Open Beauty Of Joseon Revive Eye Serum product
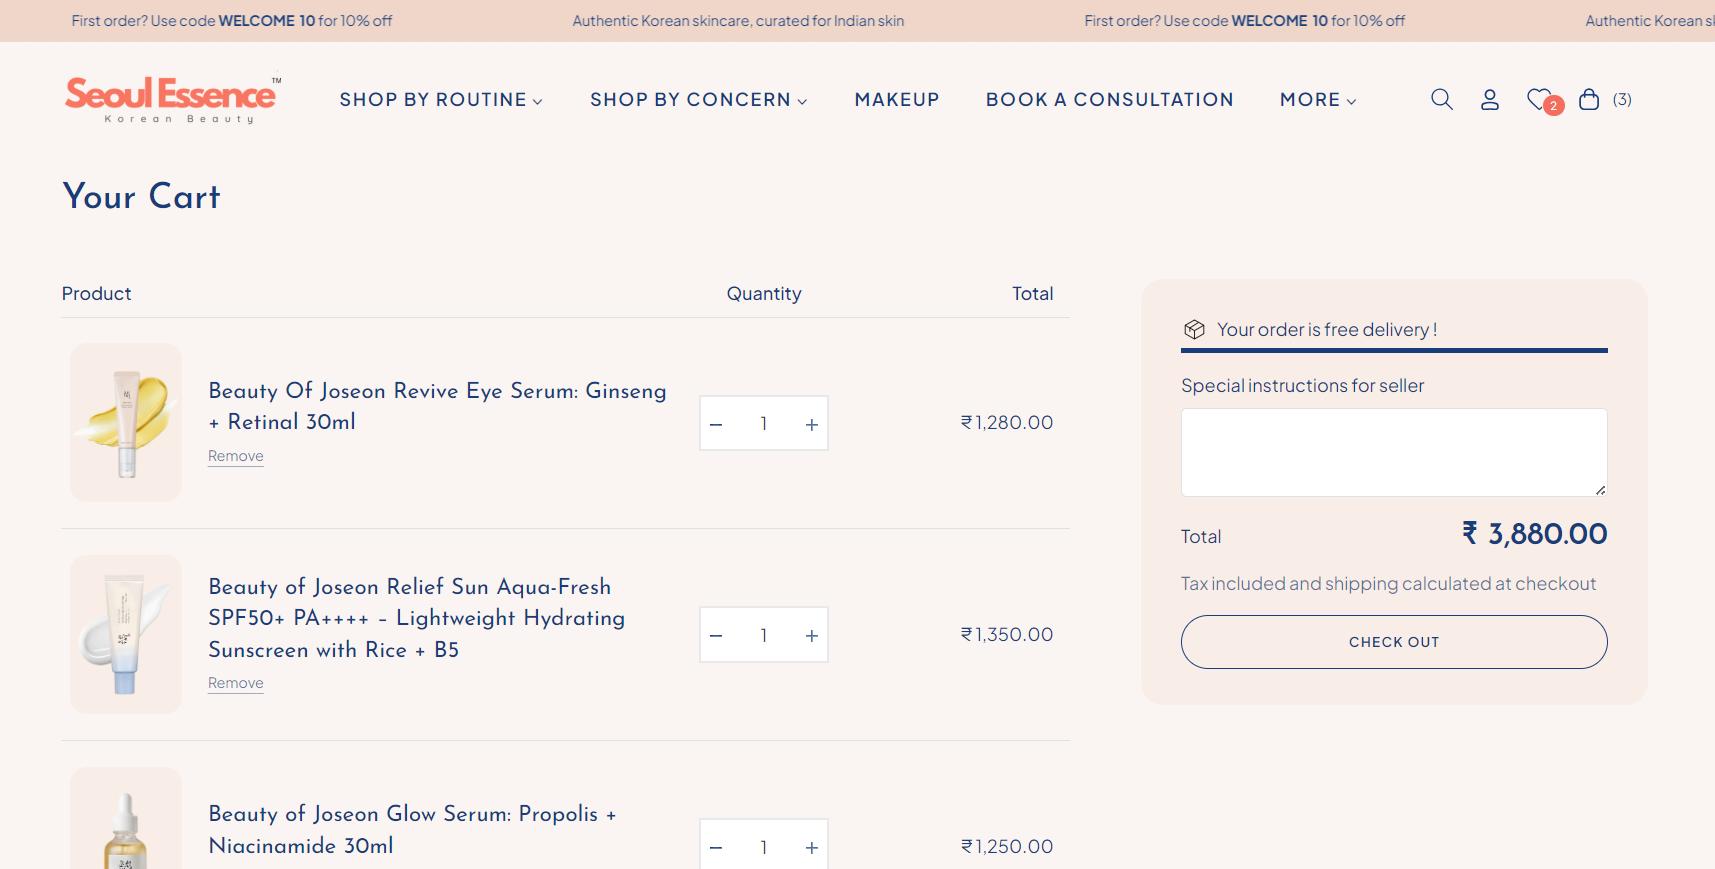This screenshot has width=1715, height=869. coord(437,406)
